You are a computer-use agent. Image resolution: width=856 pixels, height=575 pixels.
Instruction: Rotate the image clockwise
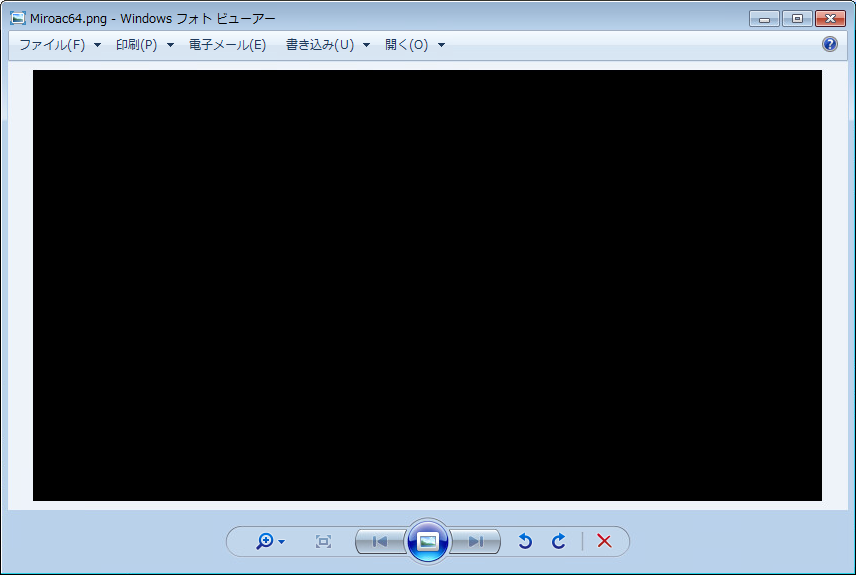click(558, 541)
